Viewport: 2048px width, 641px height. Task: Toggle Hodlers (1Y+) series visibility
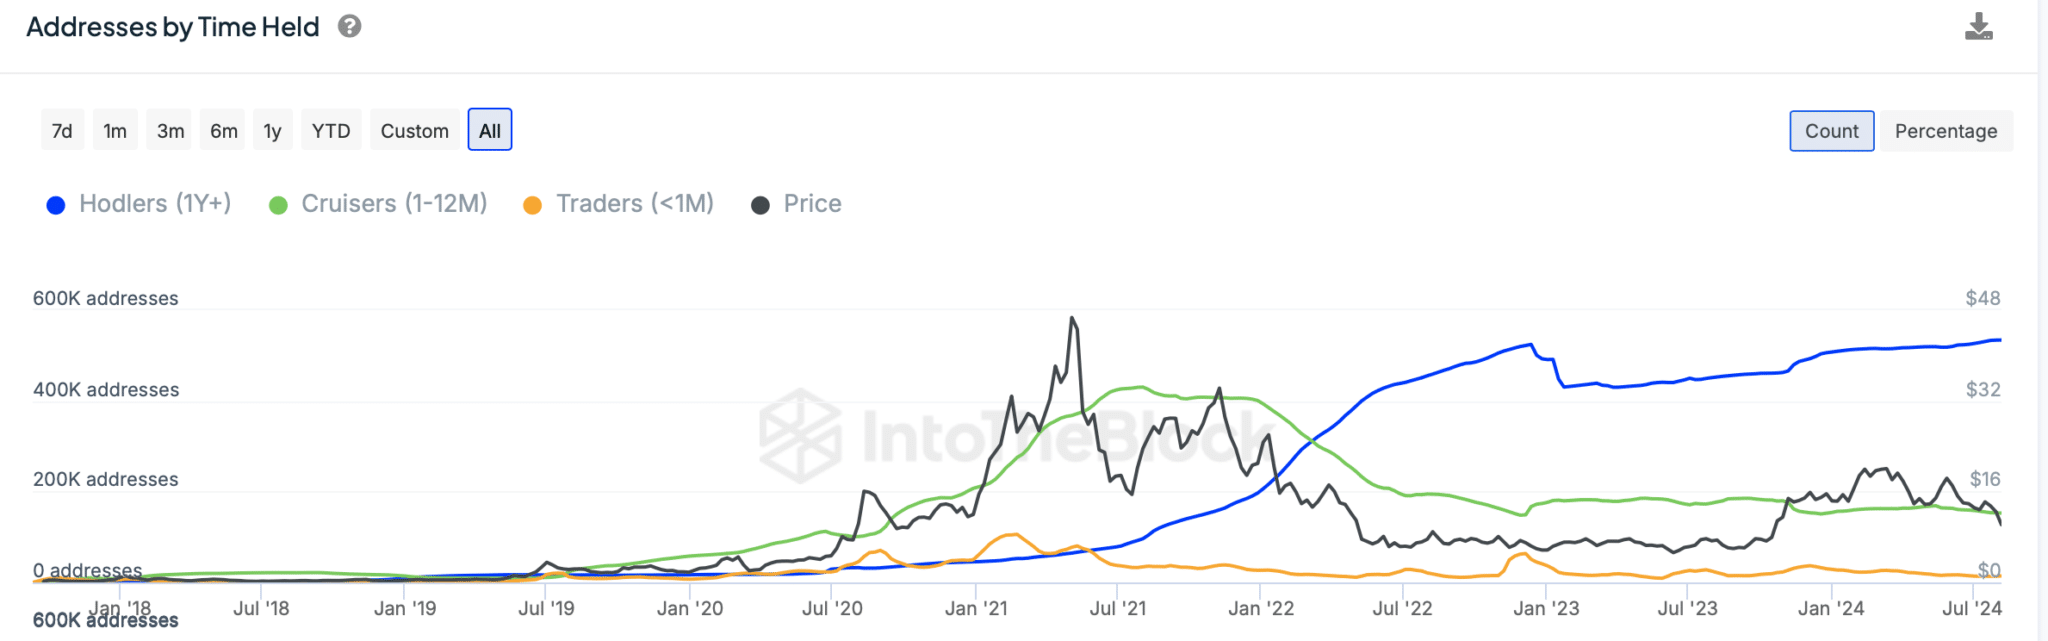click(x=155, y=204)
